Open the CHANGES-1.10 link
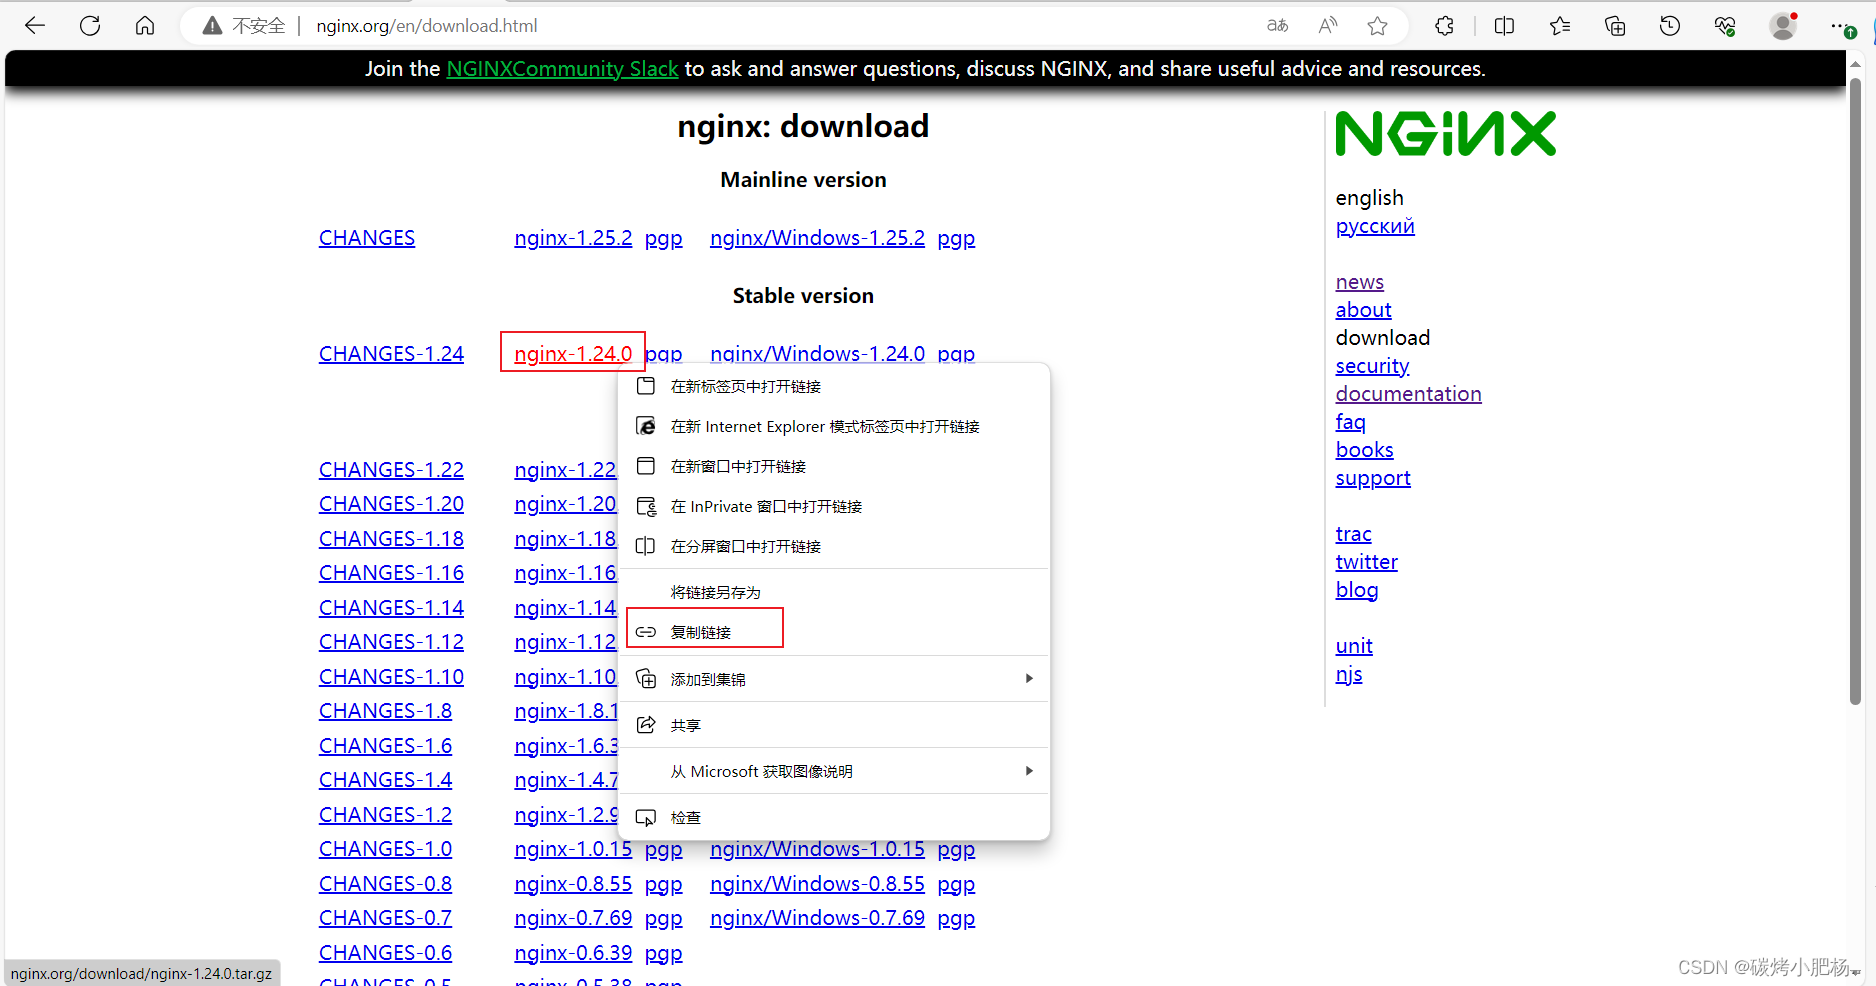 (x=391, y=677)
